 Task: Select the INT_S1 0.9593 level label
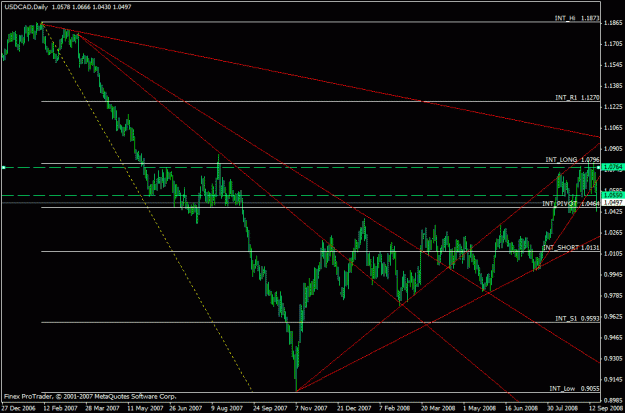pos(577,319)
